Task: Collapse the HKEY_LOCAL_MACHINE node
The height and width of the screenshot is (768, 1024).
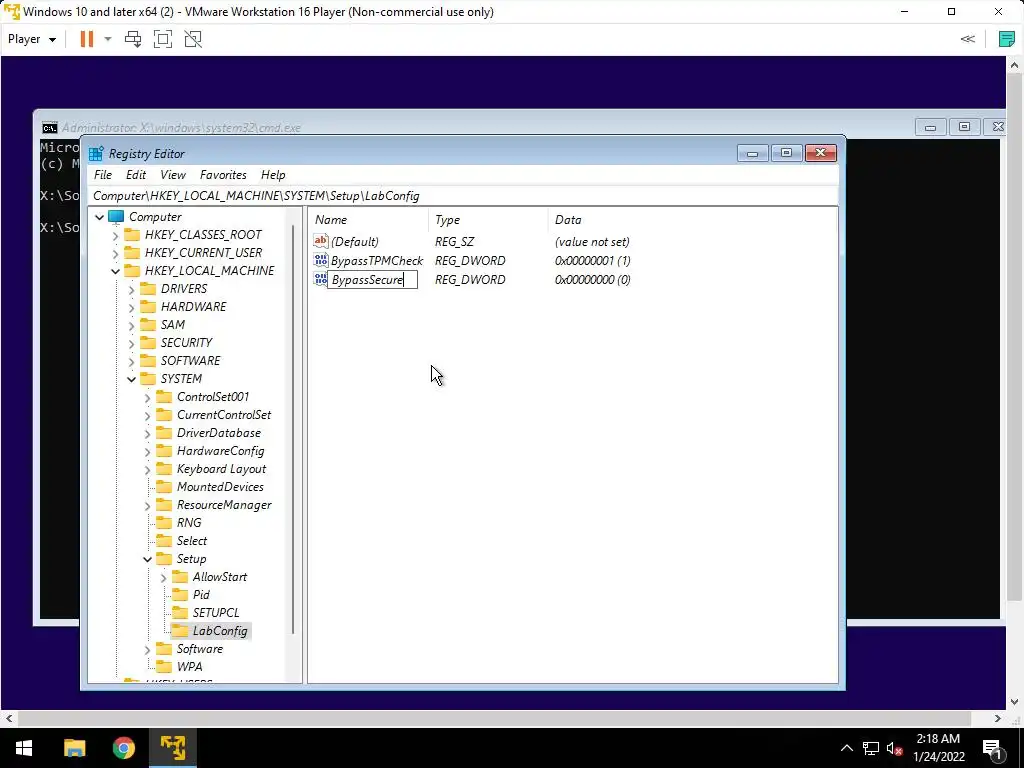Action: (116, 271)
